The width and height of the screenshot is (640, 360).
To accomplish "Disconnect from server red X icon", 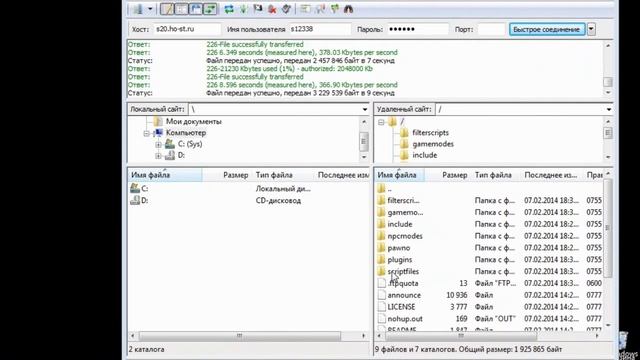I will (x=272, y=9).
